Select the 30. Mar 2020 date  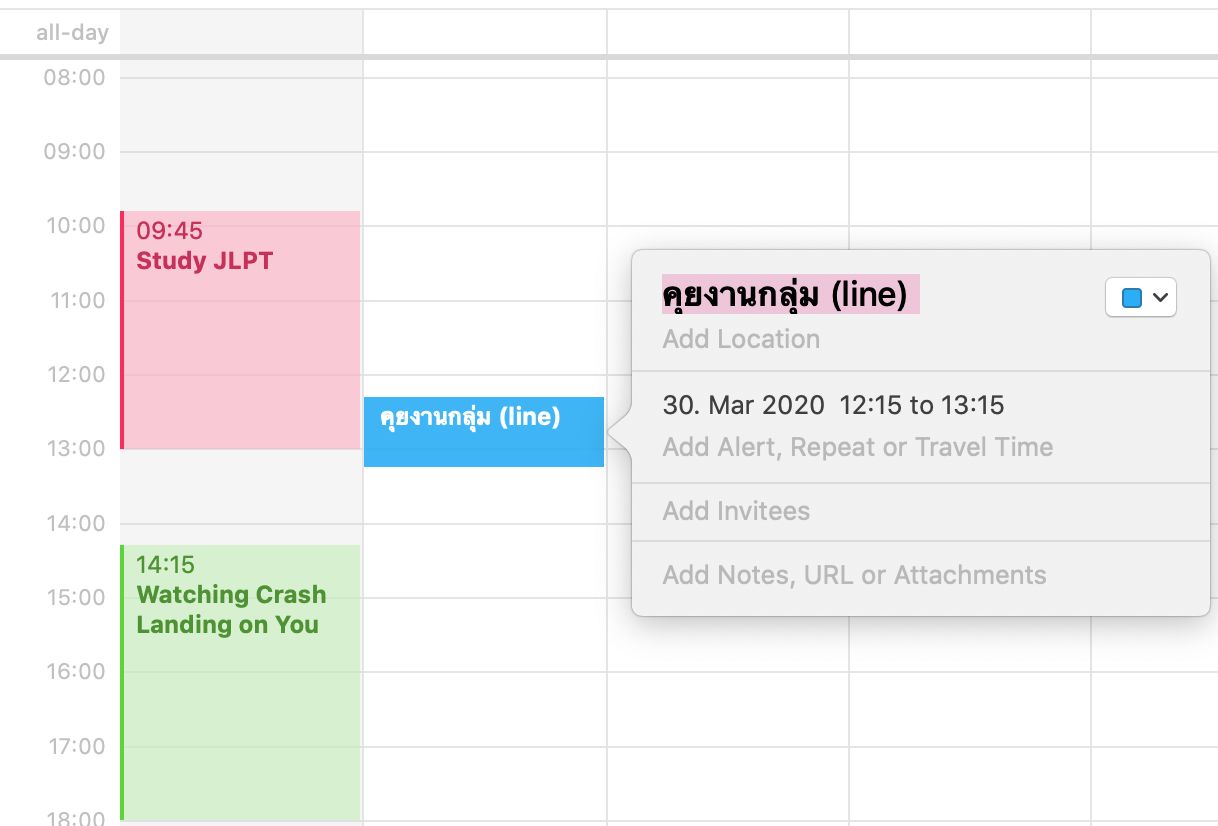point(743,405)
